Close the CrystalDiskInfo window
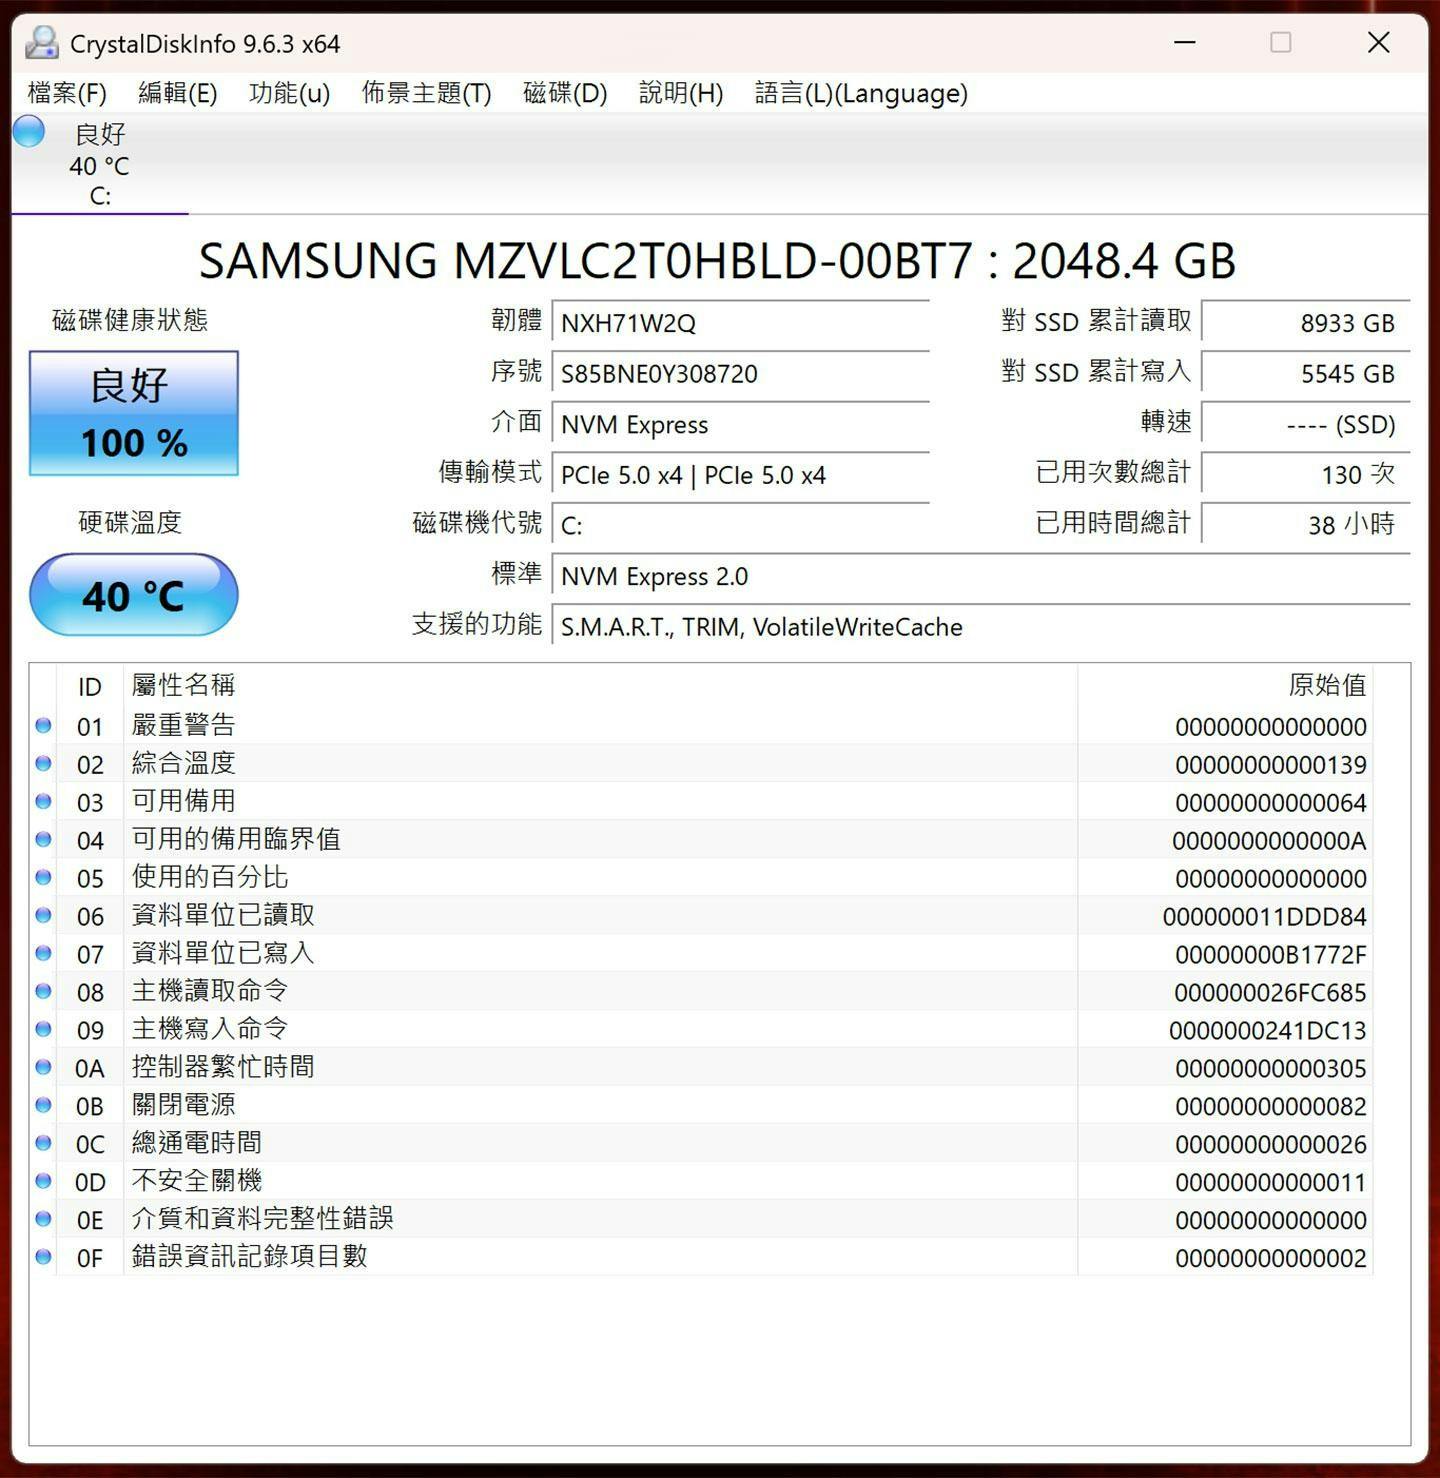The height and width of the screenshot is (1478, 1440). coord(1379,42)
